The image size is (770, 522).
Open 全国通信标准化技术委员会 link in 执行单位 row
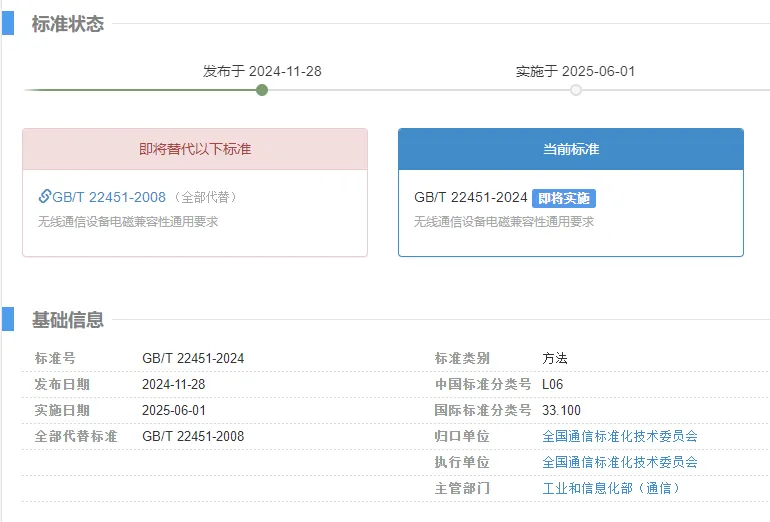click(x=619, y=462)
